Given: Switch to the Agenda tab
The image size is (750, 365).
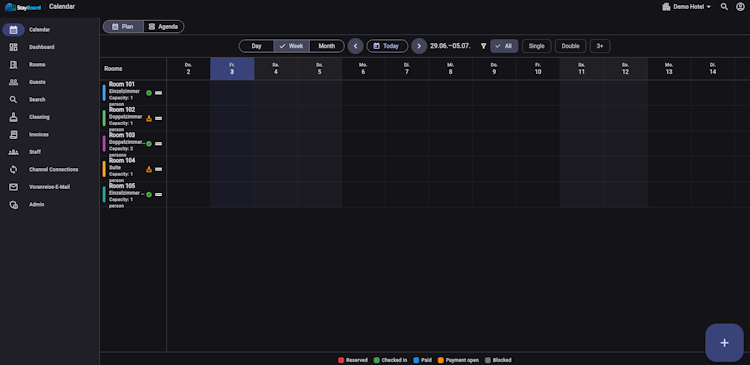Looking at the screenshot, I should tap(164, 27).
